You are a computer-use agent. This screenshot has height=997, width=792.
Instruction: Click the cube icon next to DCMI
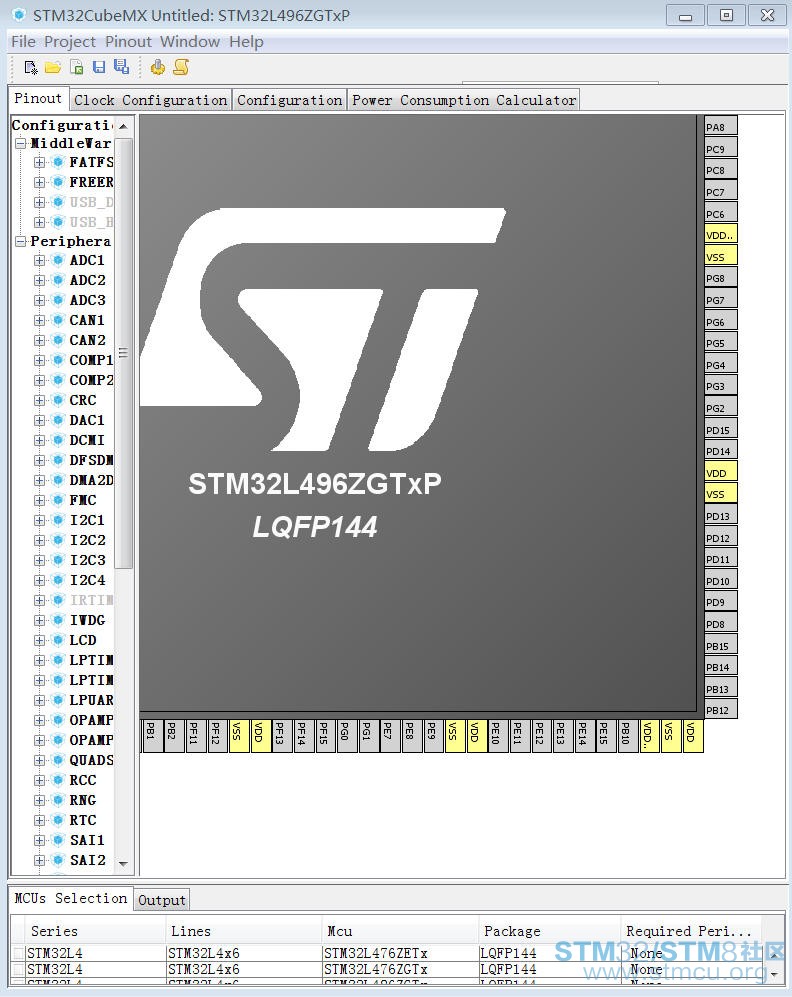point(58,440)
